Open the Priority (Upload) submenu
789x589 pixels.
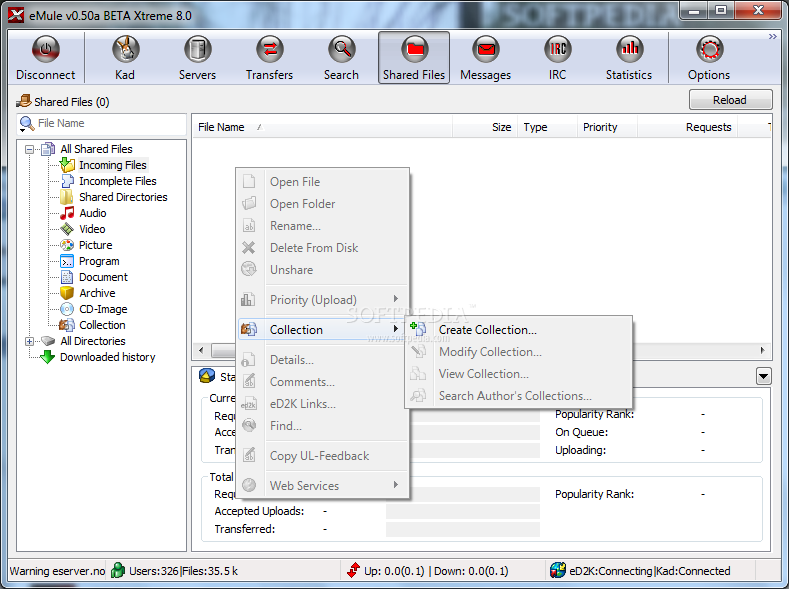323,300
